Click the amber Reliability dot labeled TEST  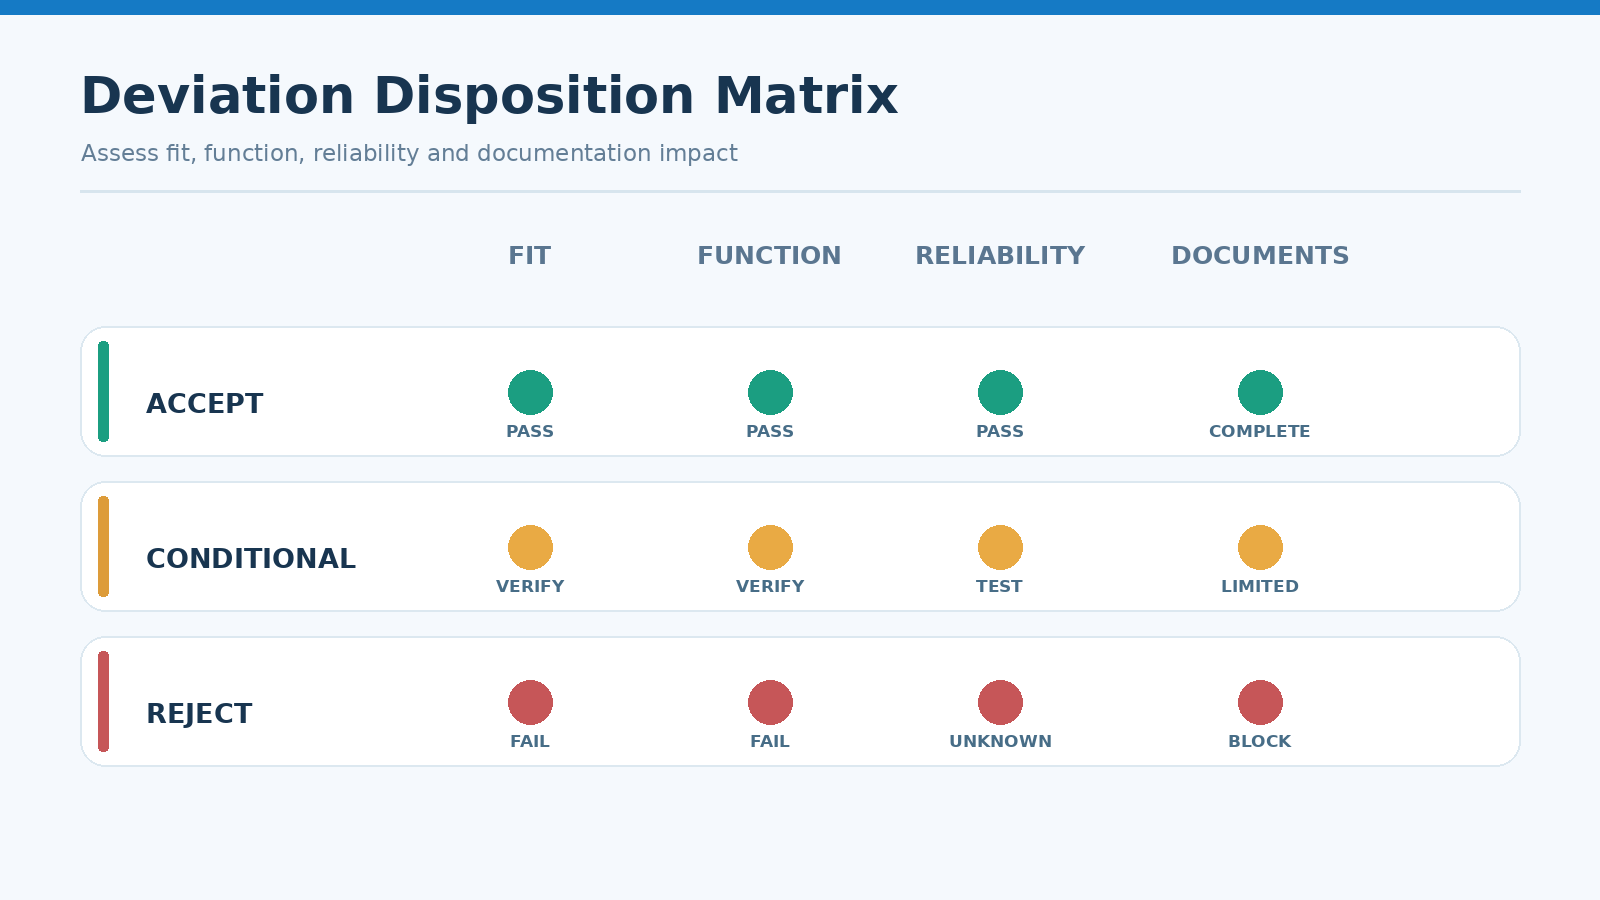pos(1000,547)
